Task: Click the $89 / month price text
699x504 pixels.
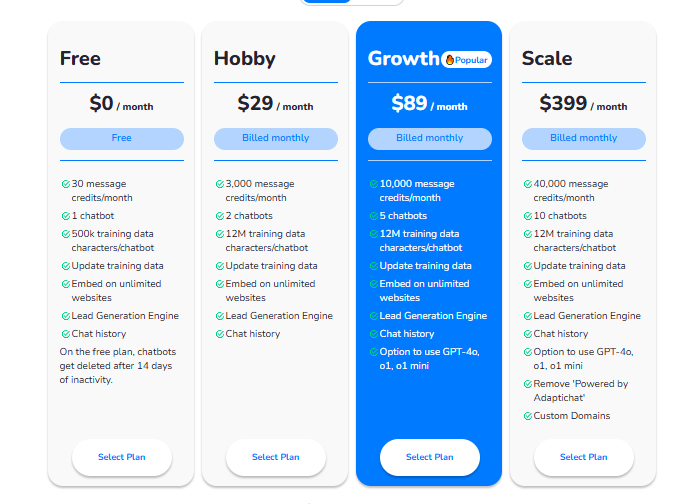Action: (429, 104)
